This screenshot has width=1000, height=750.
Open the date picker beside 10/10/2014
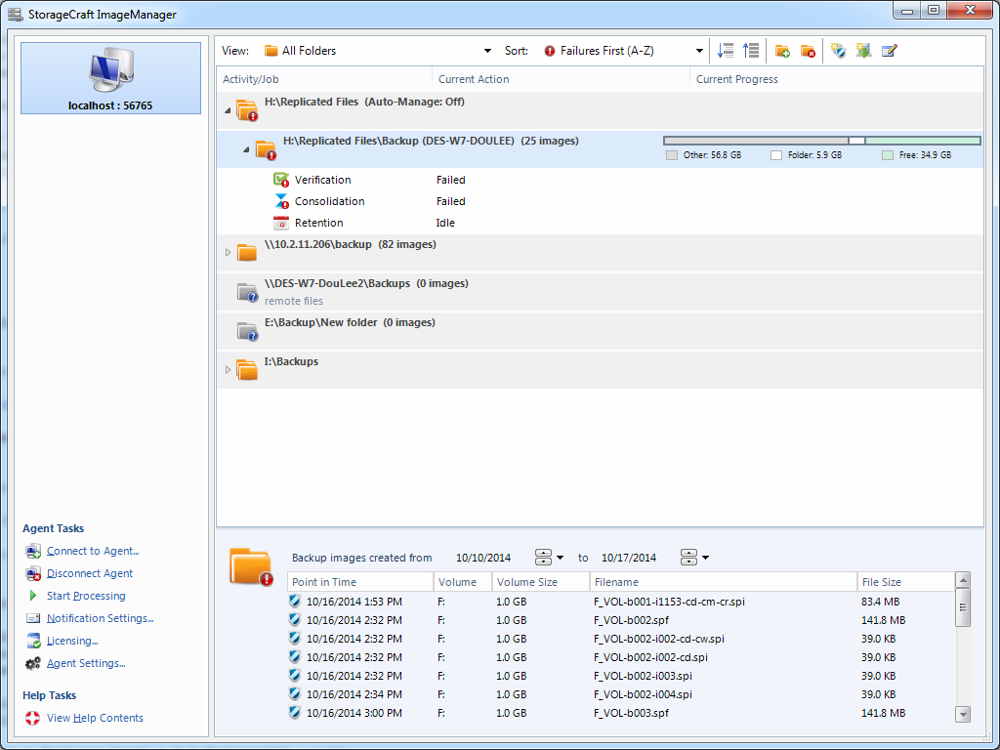(x=549, y=557)
